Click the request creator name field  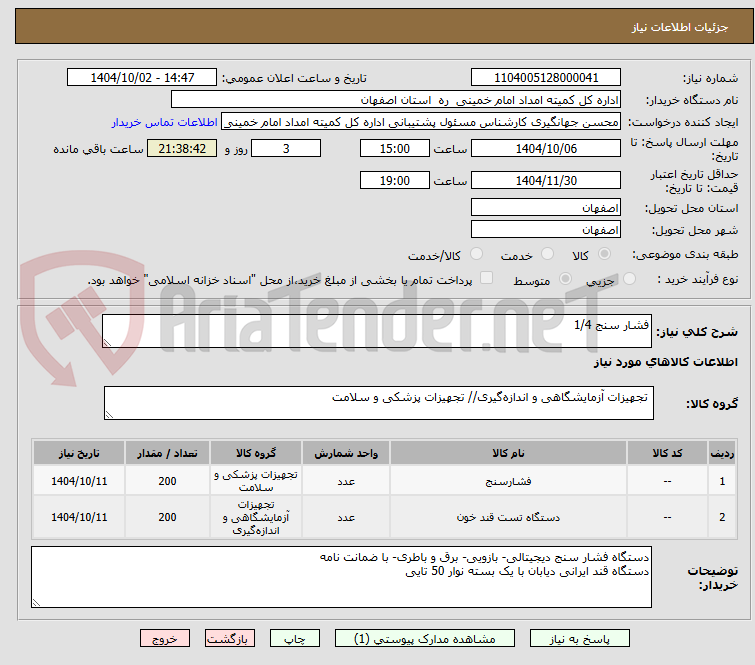tap(421, 122)
